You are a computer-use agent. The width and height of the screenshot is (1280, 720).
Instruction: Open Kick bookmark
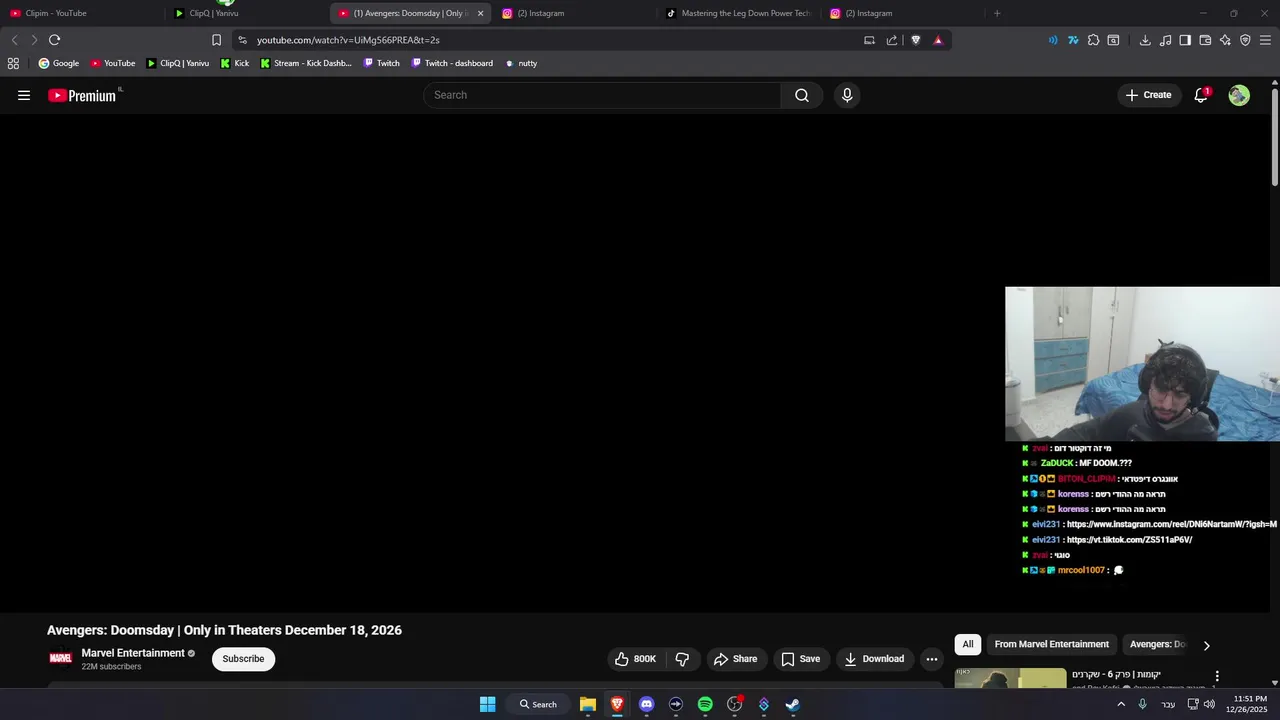click(x=235, y=63)
